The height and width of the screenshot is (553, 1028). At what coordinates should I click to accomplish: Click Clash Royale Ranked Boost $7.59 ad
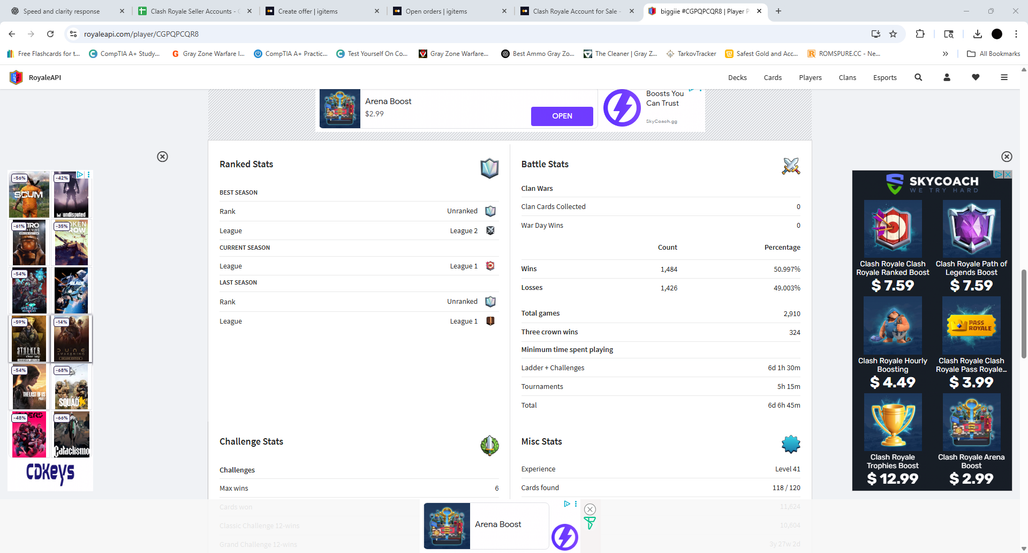pos(892,247)
